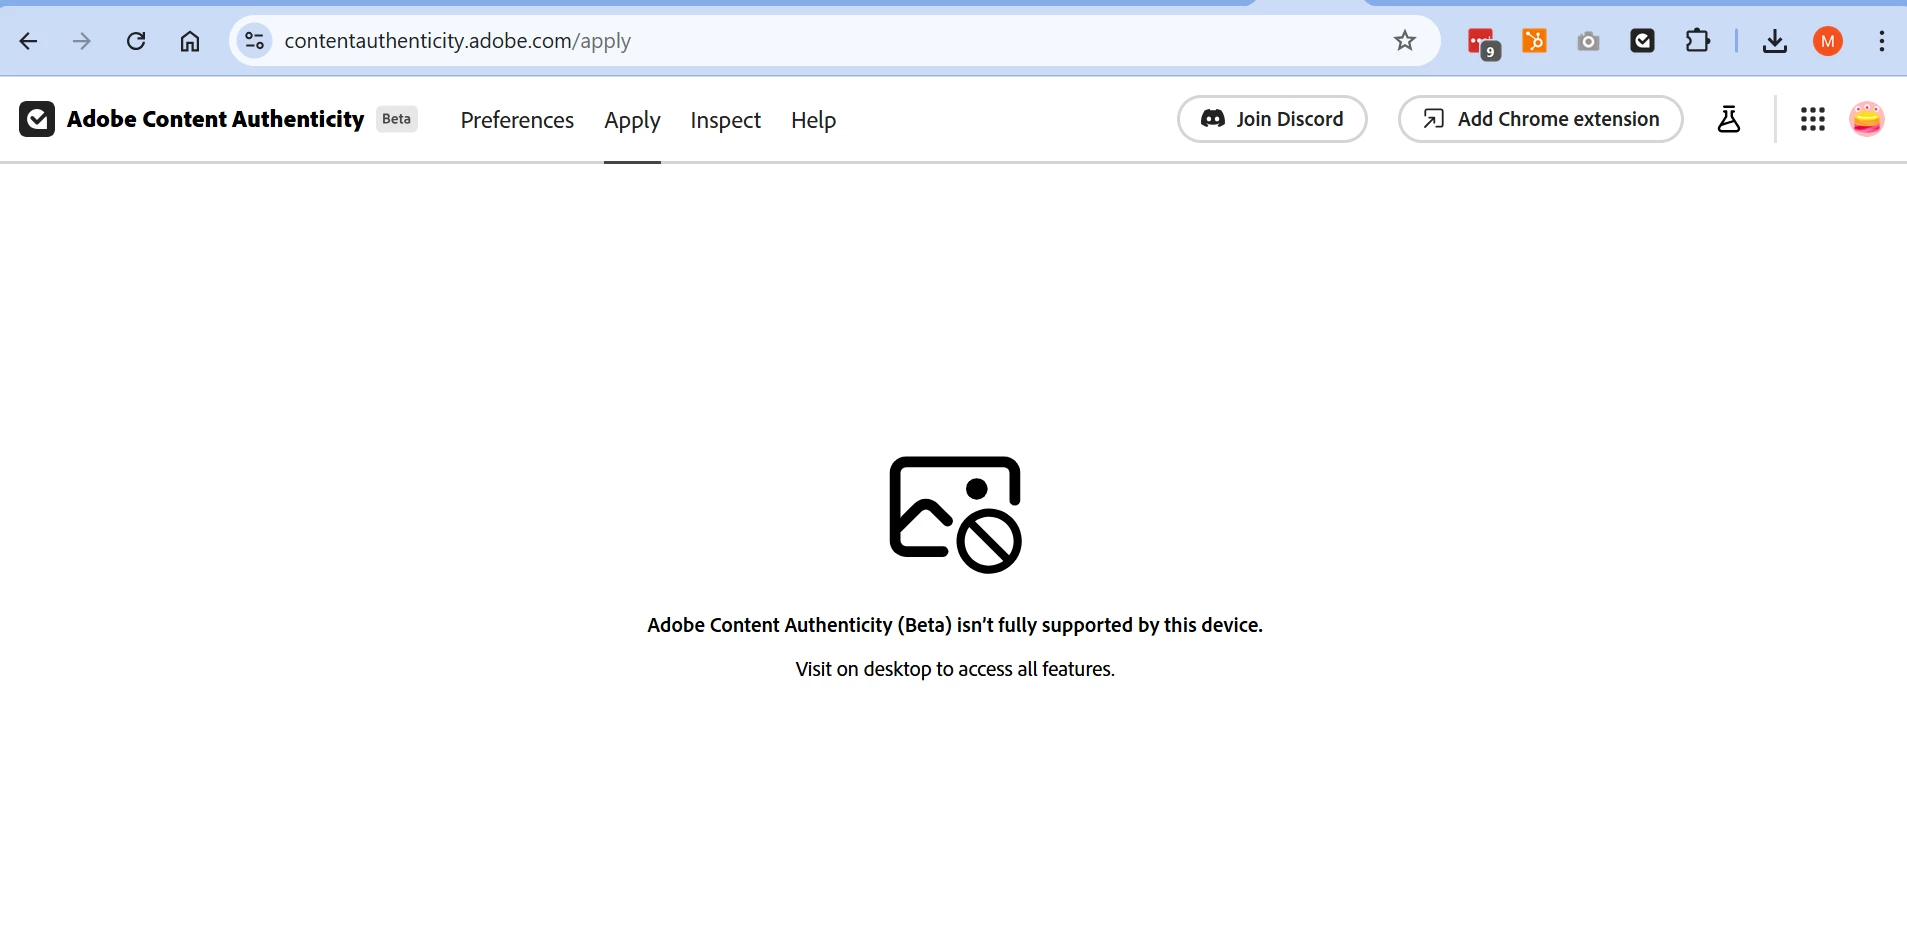
Task: Open the Content Authenticity extension icon
Action: (1642, 41)
